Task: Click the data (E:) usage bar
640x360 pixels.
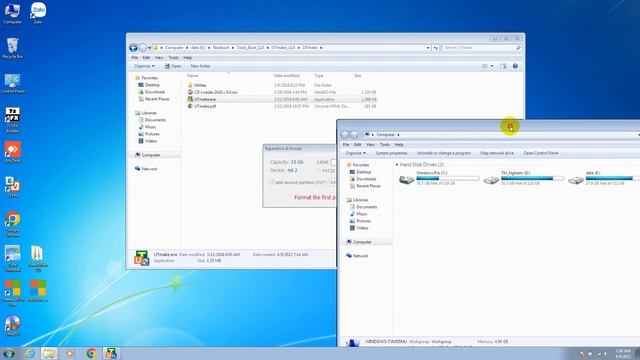Action: [613, 178]
